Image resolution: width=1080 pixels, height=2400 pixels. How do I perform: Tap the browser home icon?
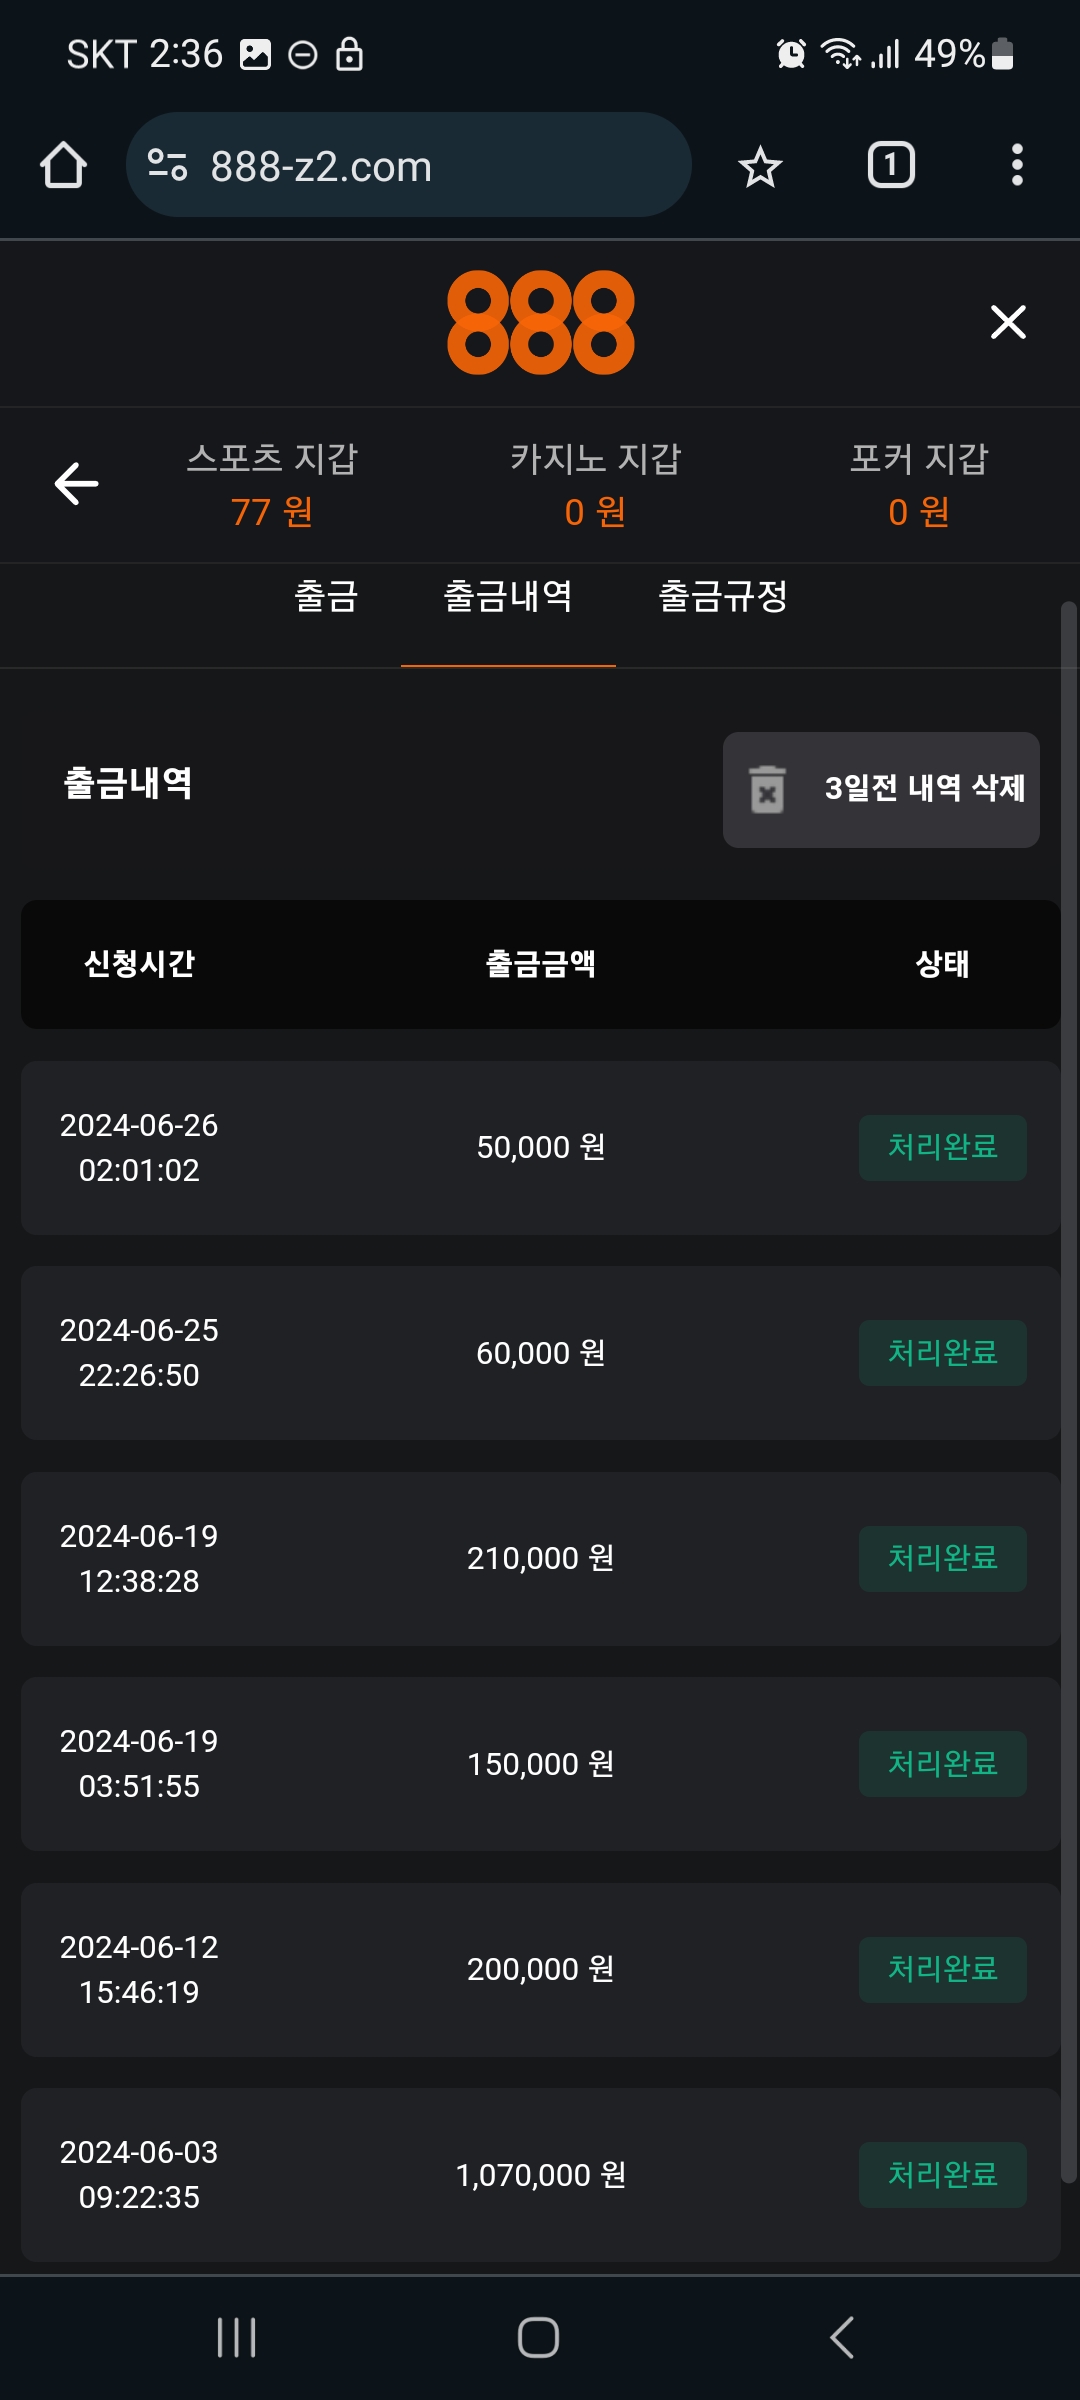pyautogui.click(x=63, y=165)
